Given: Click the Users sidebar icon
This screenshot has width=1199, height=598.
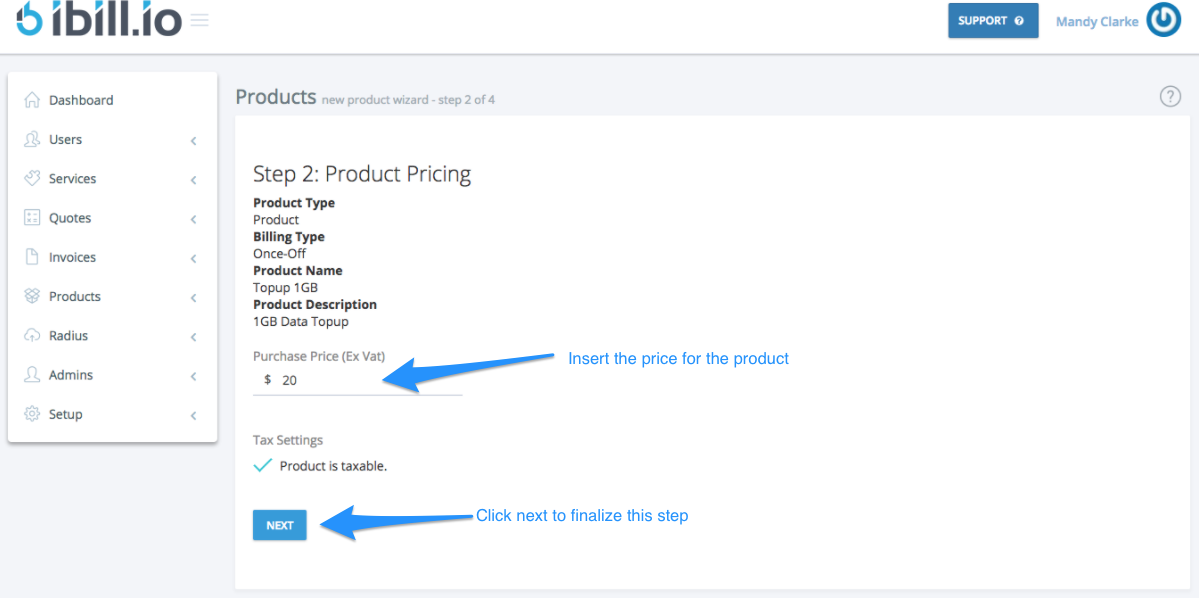Looking at the screenshot, I should (x=29, y=139).
